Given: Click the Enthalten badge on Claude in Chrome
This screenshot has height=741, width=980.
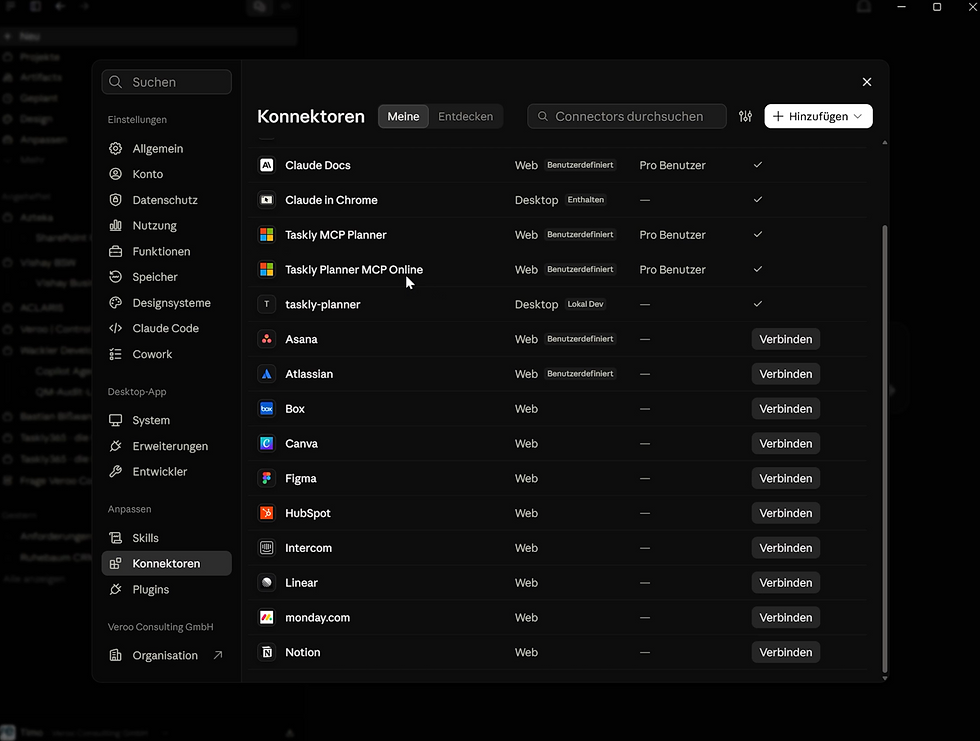Looking at the screenshot, I should [586, 200].
